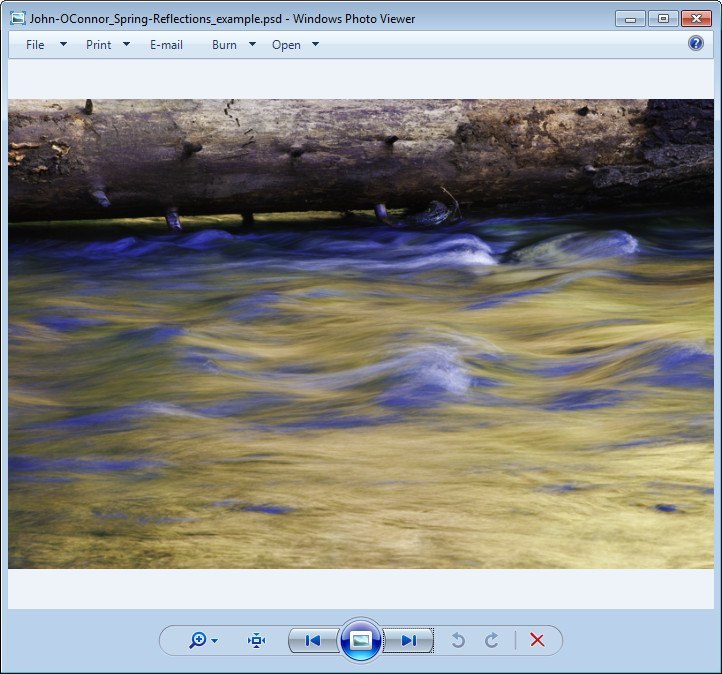
Task: Maximize the Windows Photo Viewer window
Action: pos(663,19)
